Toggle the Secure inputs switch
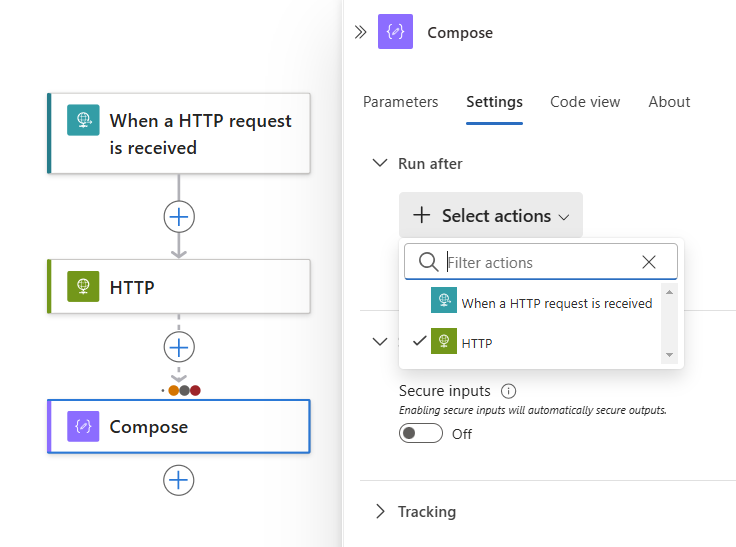This screenshot has width=736, height=547. click(x=420, y=433)
